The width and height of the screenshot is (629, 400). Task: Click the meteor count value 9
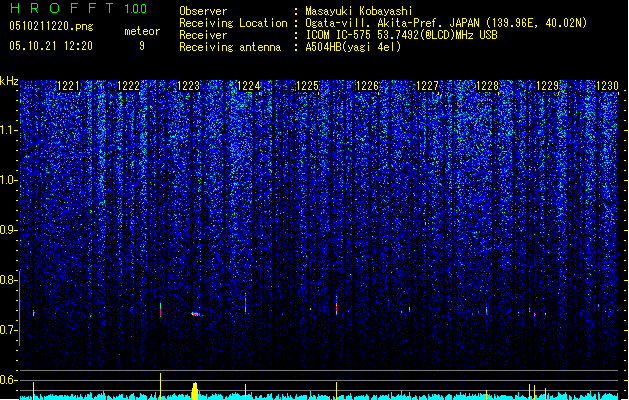tap(142, 46)
